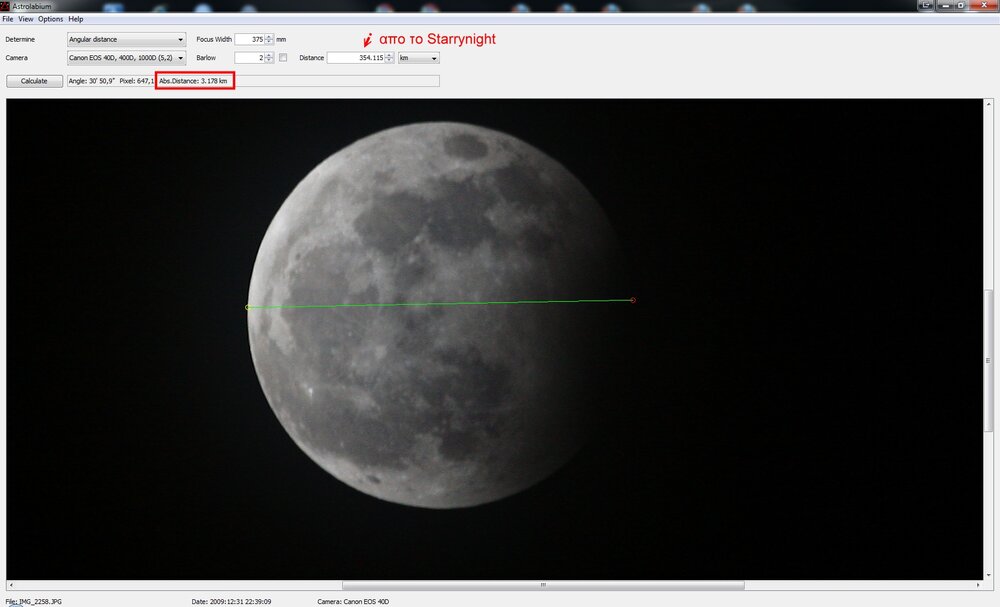1000x607 pixels.
Task: Increase Focus Width using up arrow
Action: [x=267, y=37]
